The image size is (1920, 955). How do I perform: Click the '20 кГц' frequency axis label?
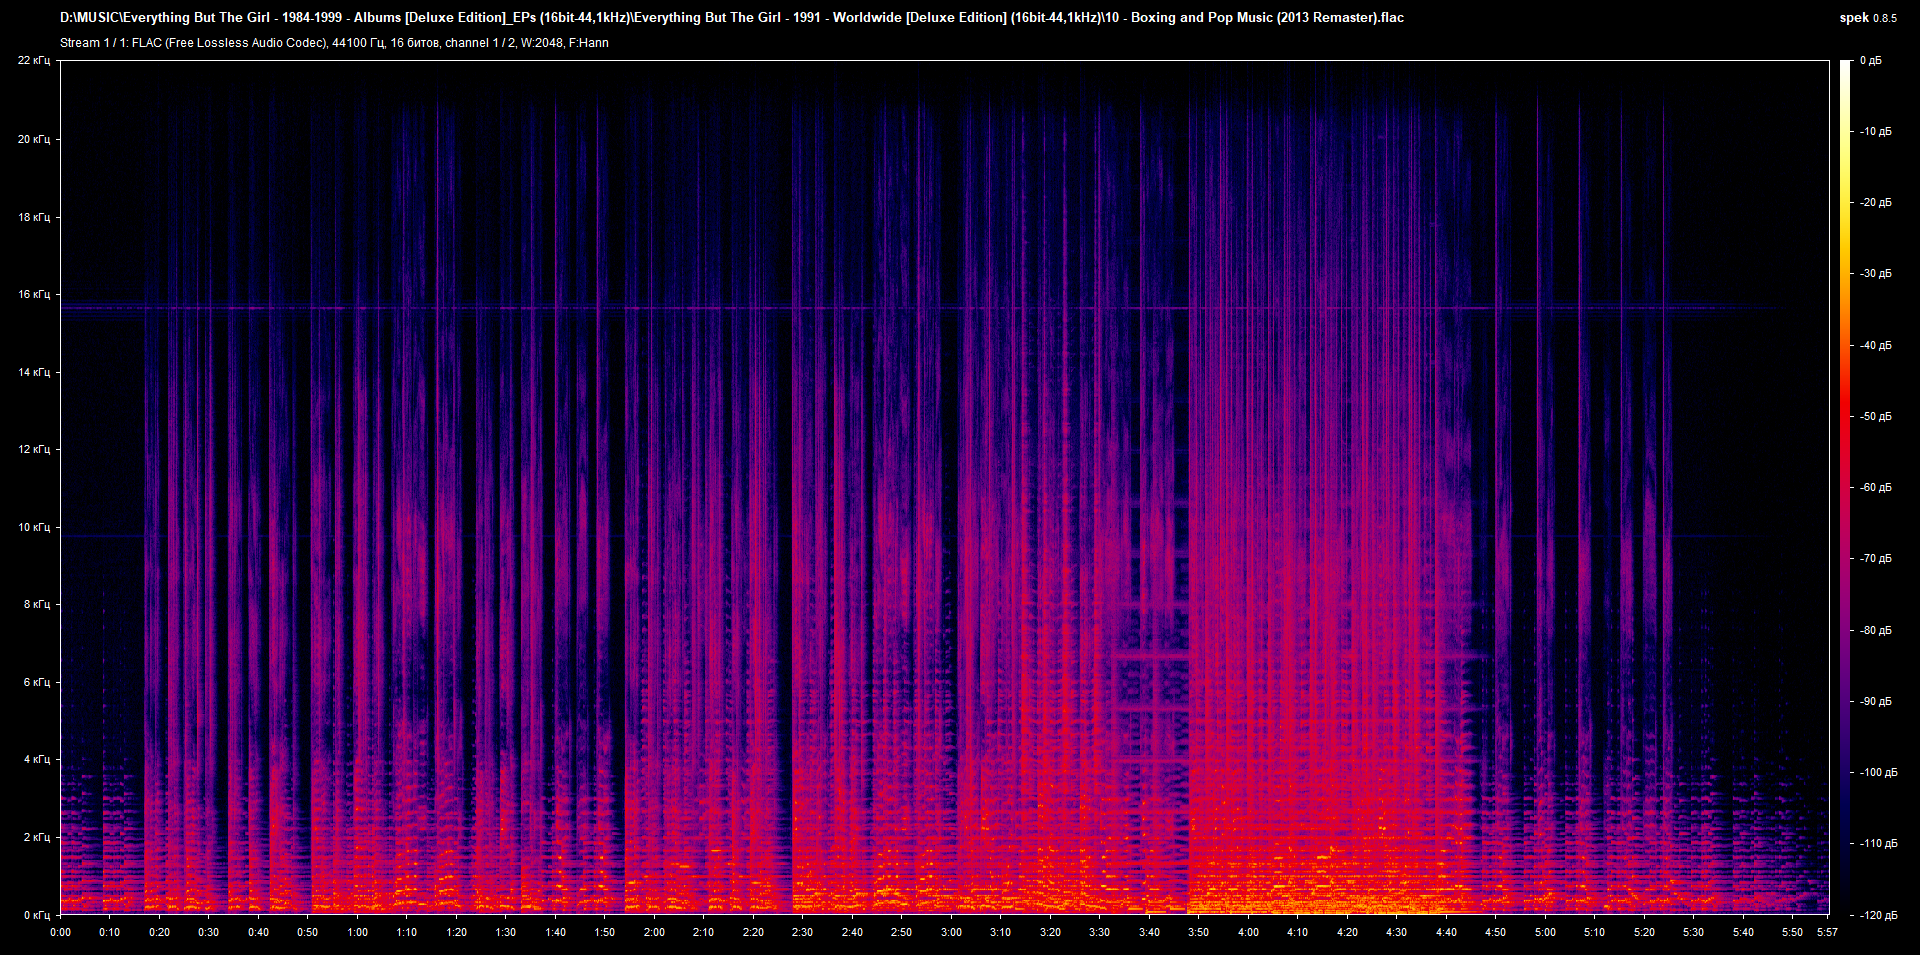(x=34, y=139)
